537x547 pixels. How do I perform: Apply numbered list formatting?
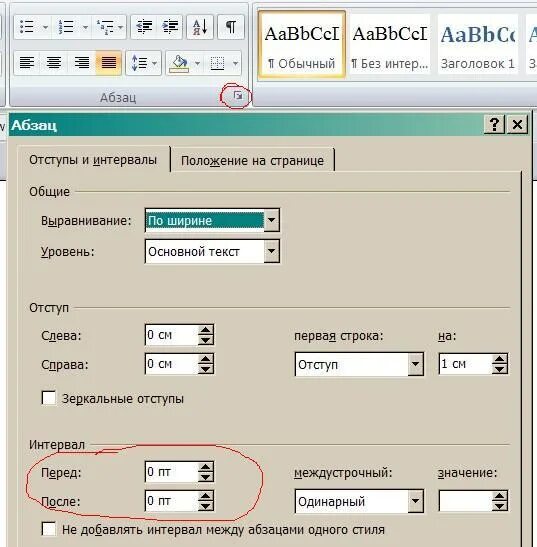pyautogui.click(x=66, y=27)
